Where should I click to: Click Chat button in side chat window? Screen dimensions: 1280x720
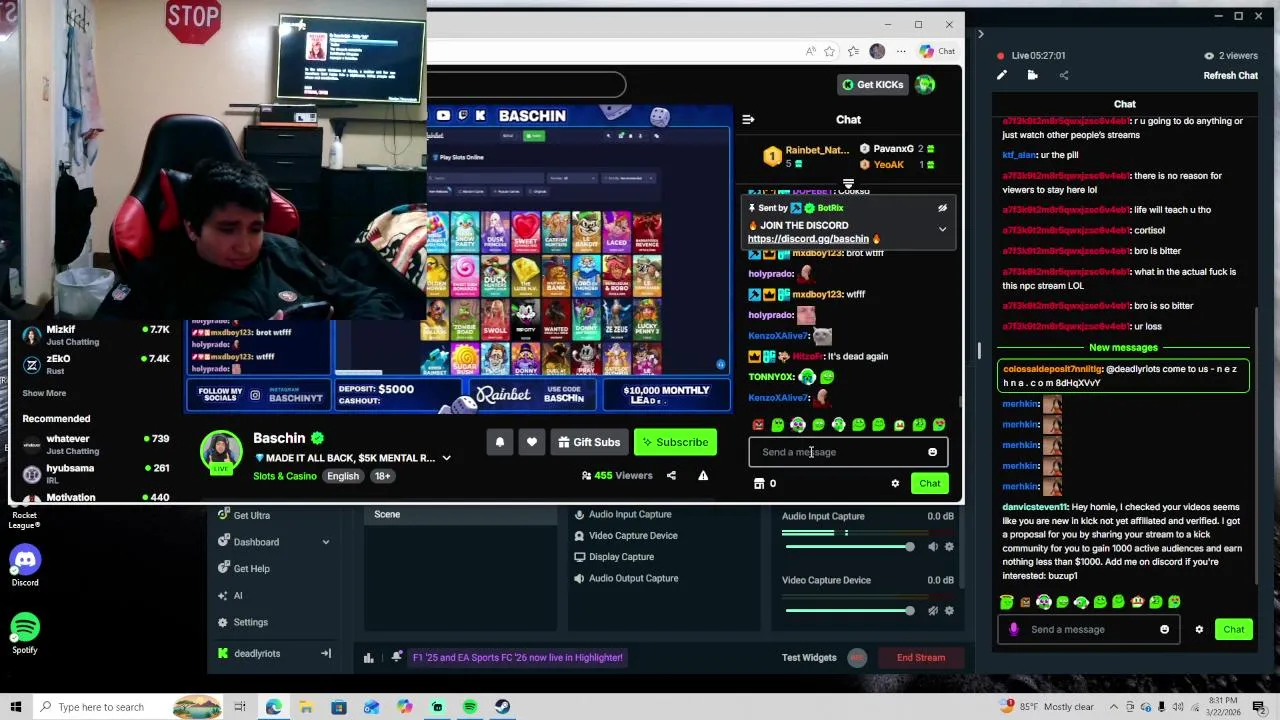(1234, 630)
